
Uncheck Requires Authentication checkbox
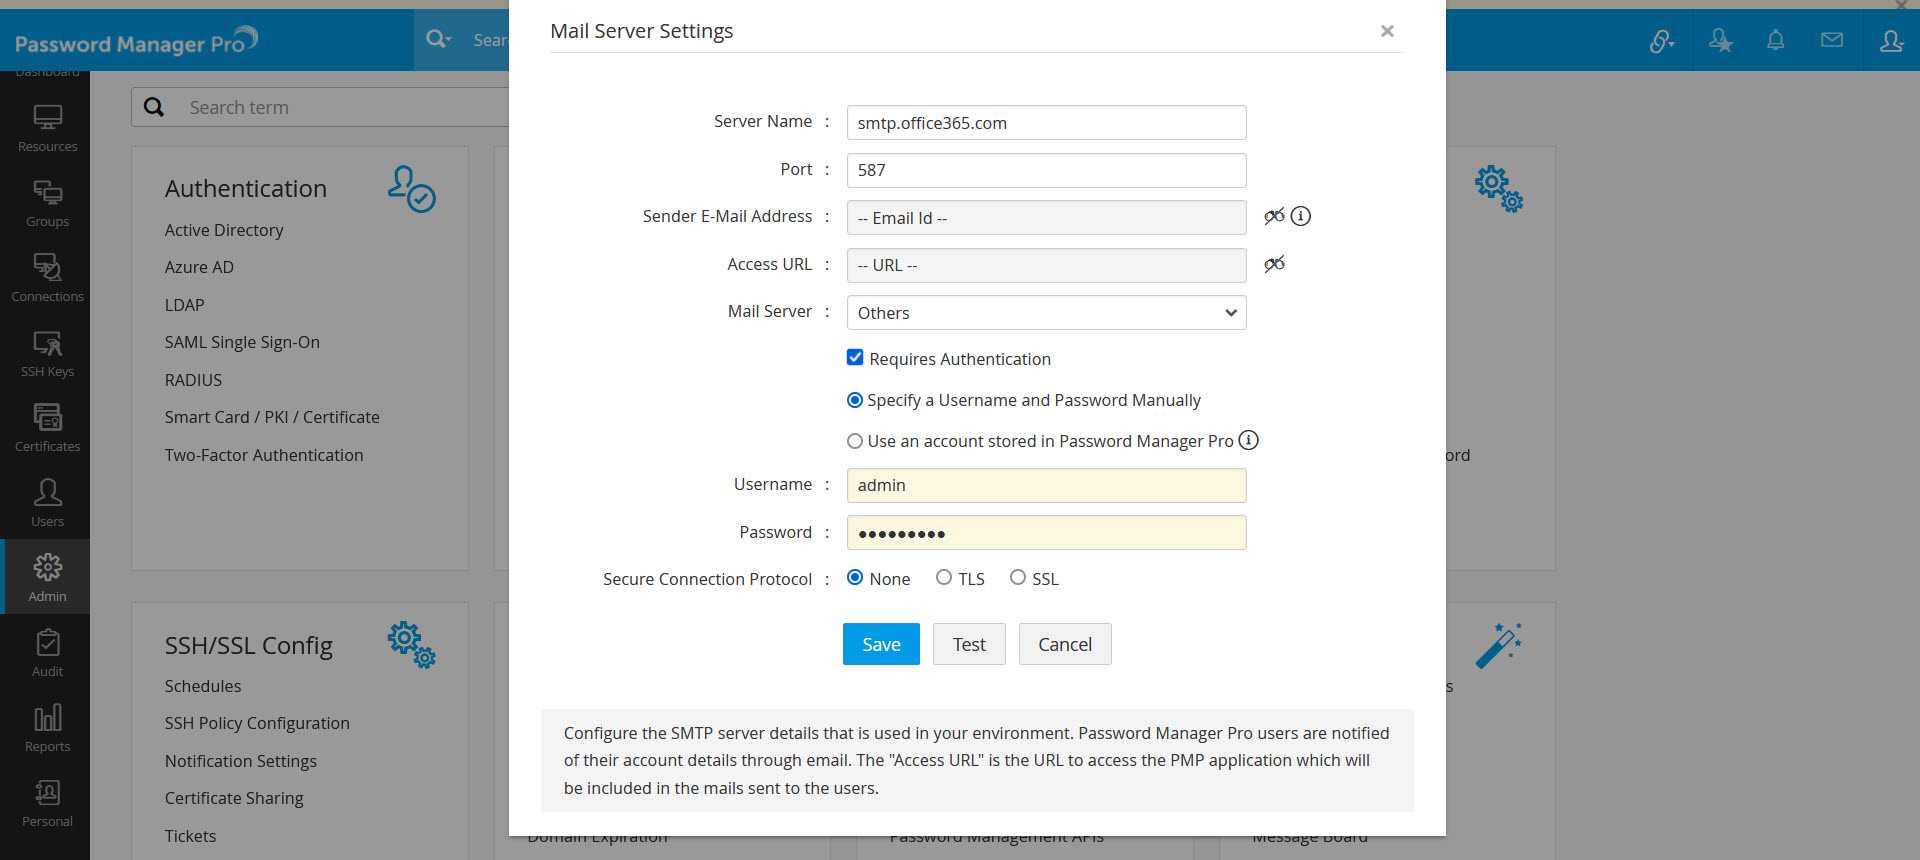point(855,358)
